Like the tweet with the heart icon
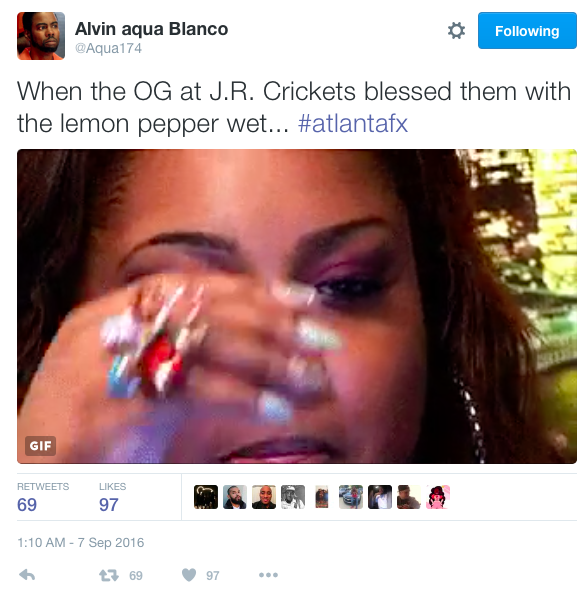The height and width of the screenshot is (595, 586). 189,575
